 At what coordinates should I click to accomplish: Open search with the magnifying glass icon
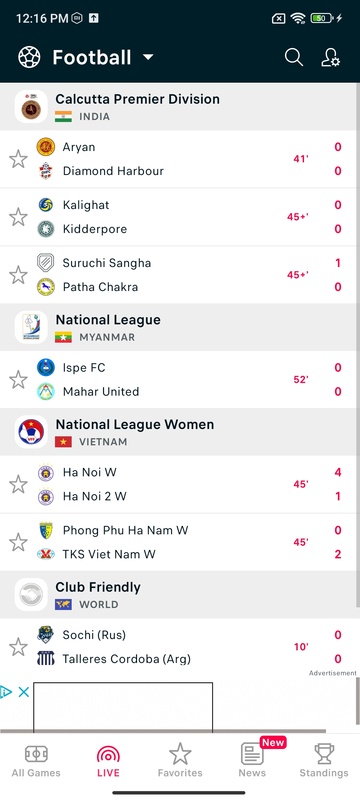[294, 57]
